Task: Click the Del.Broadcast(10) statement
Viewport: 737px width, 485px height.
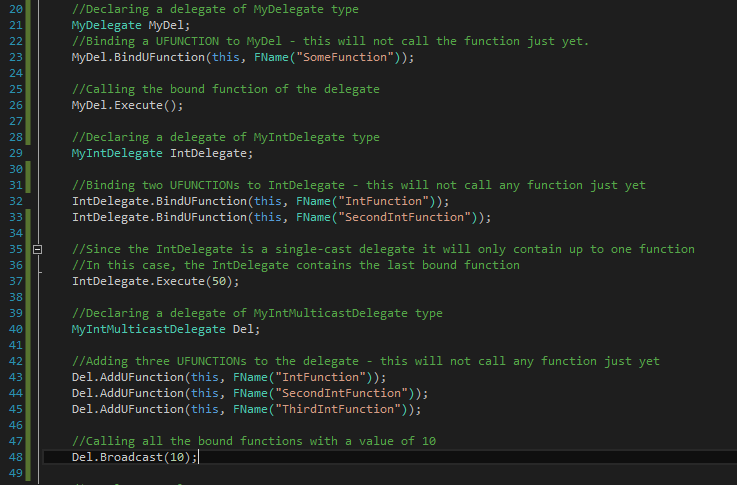Action: click(x=134, y=457)
